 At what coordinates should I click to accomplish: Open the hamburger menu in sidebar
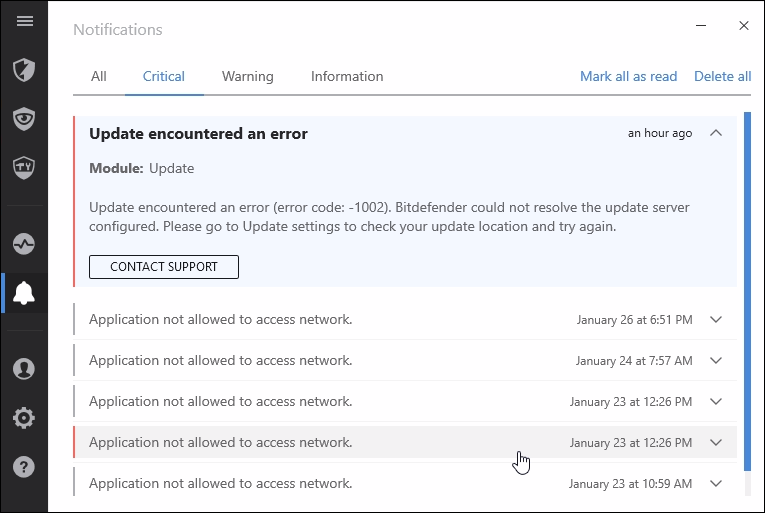(24, 21)
